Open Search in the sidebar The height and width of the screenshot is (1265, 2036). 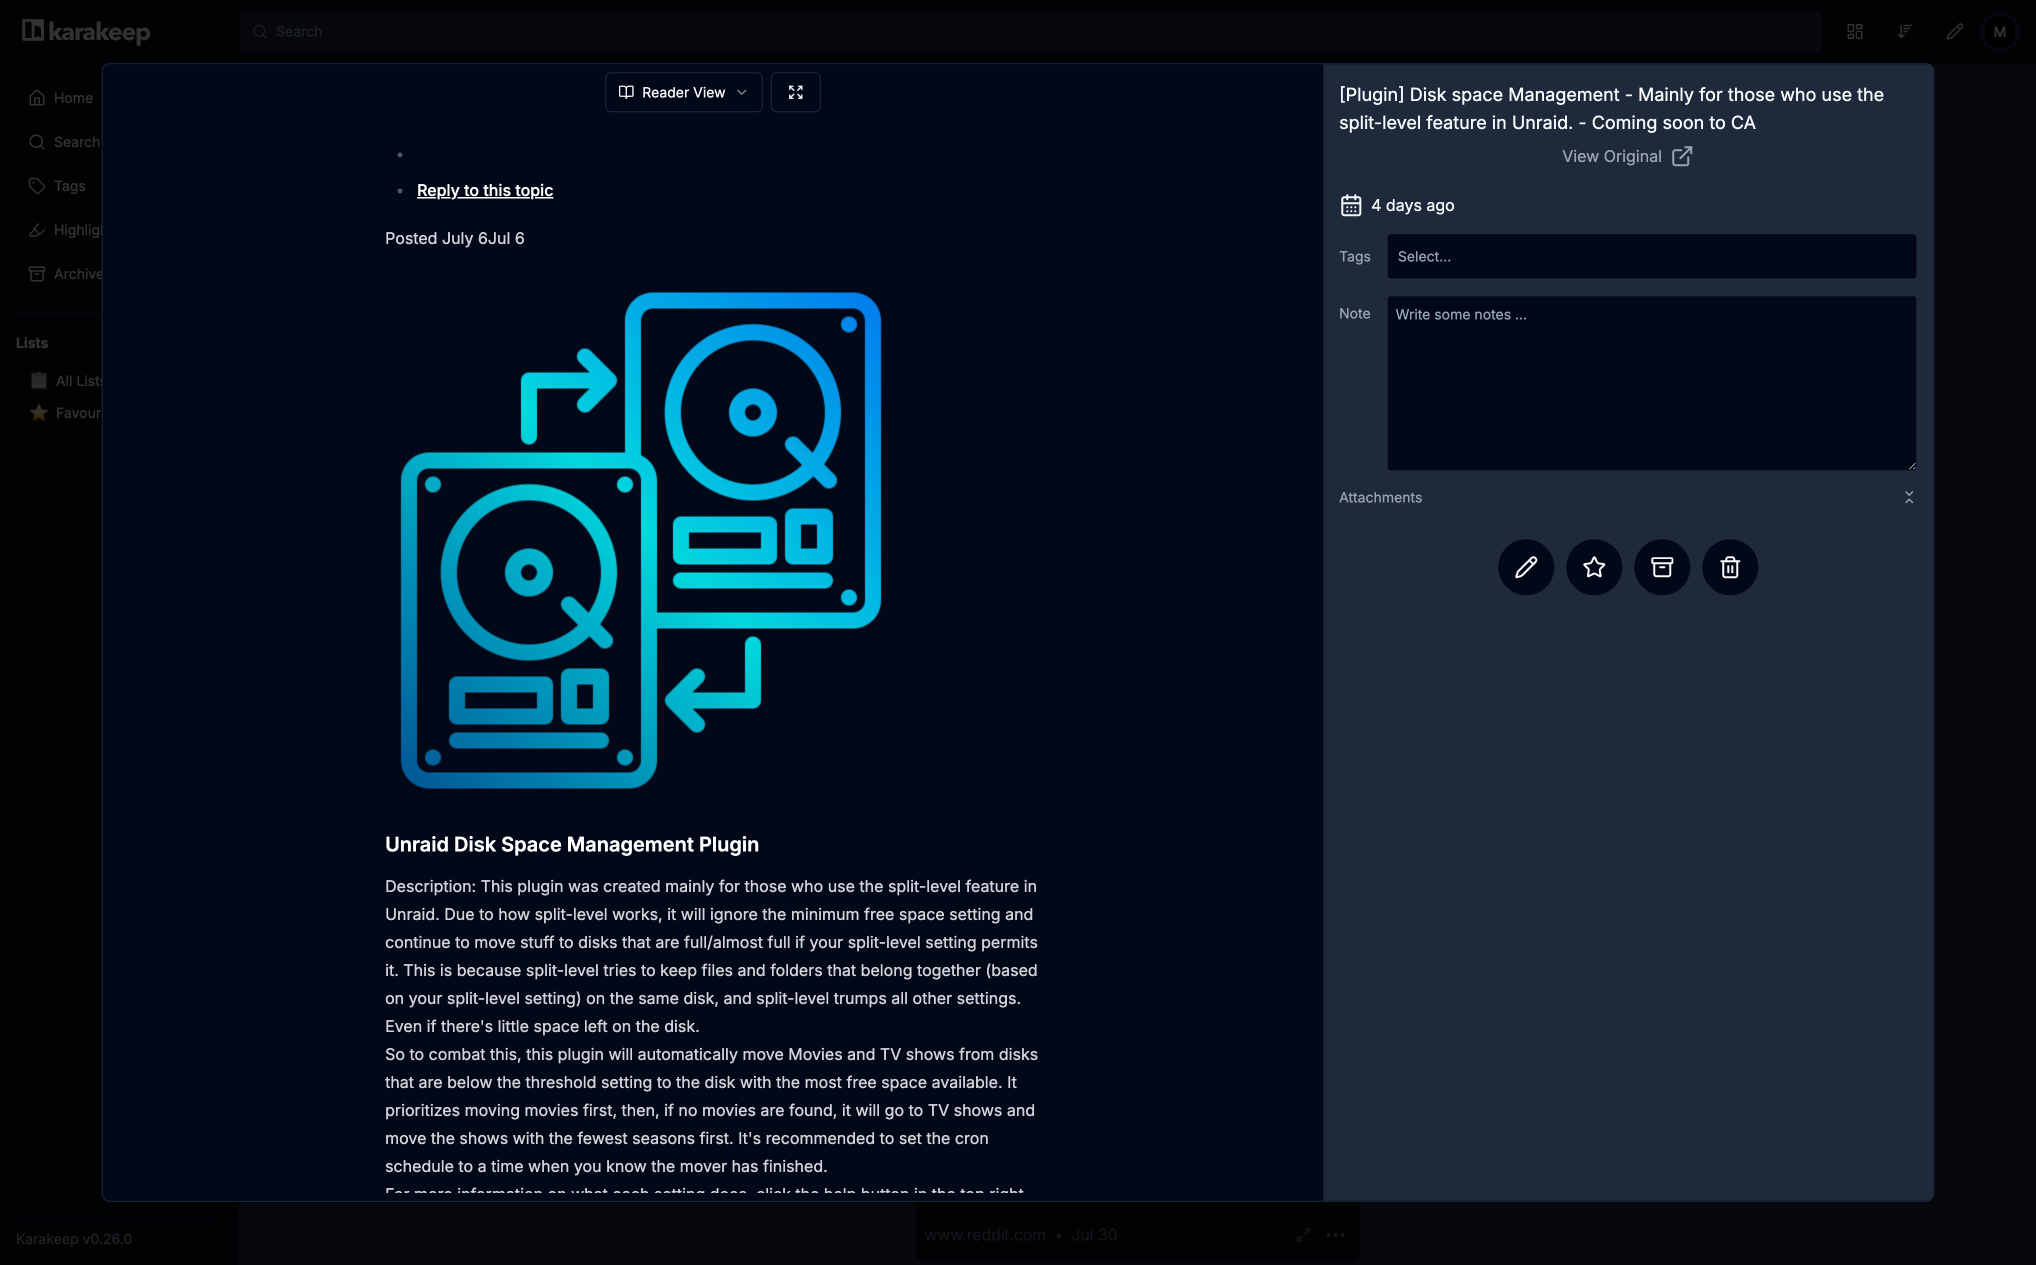[64, 142]
